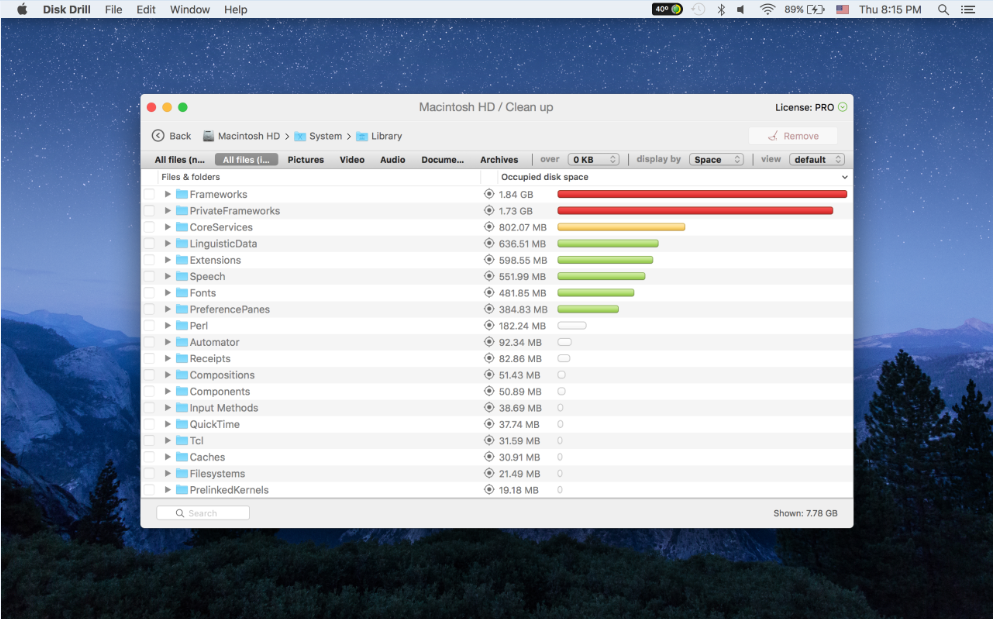
Task: Click the Receipts folder icon
Action: [182, 359]
